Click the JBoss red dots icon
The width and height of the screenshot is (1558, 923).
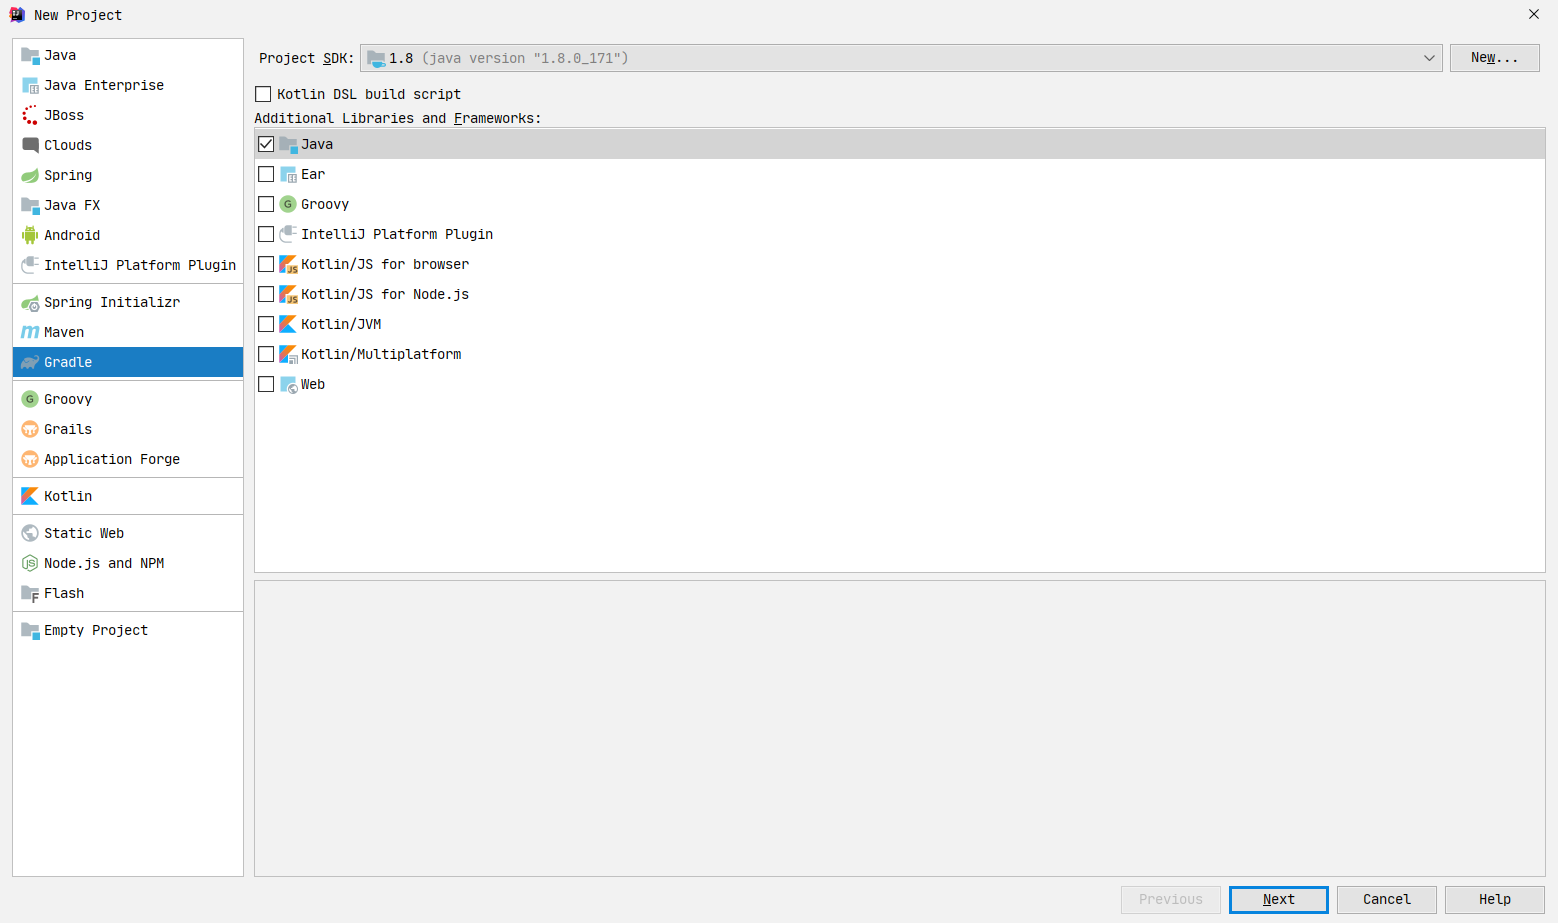tap(30, 115)
